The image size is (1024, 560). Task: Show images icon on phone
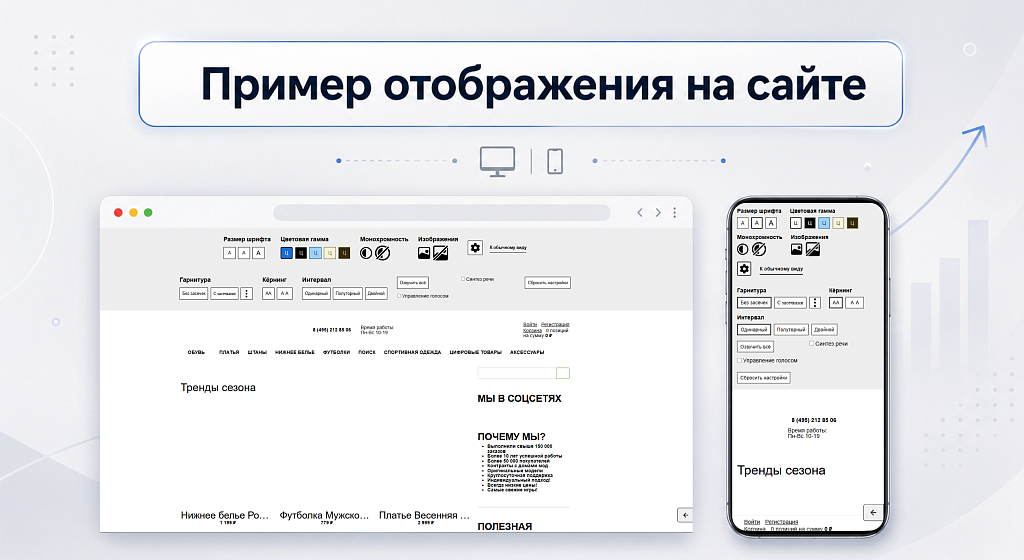[x=796, y=249]
